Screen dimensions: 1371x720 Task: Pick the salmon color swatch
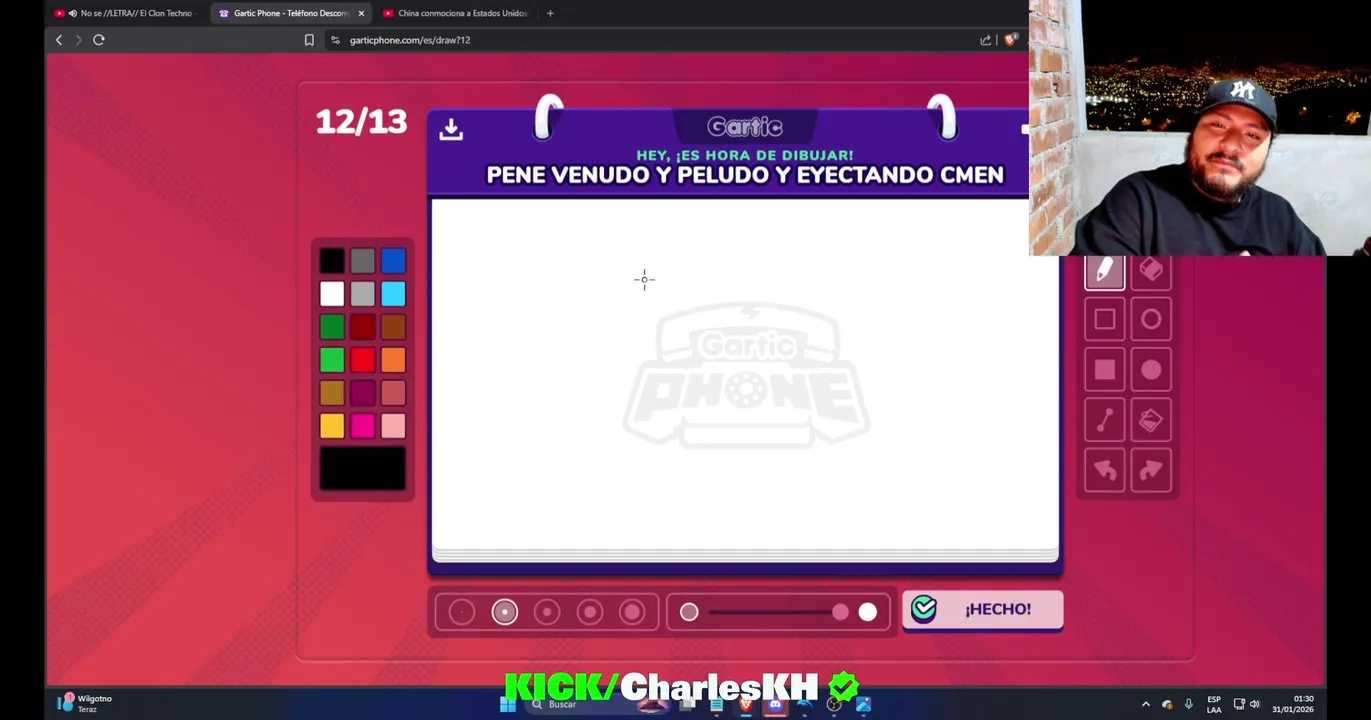pyautogui.click(x=393, y=393)
